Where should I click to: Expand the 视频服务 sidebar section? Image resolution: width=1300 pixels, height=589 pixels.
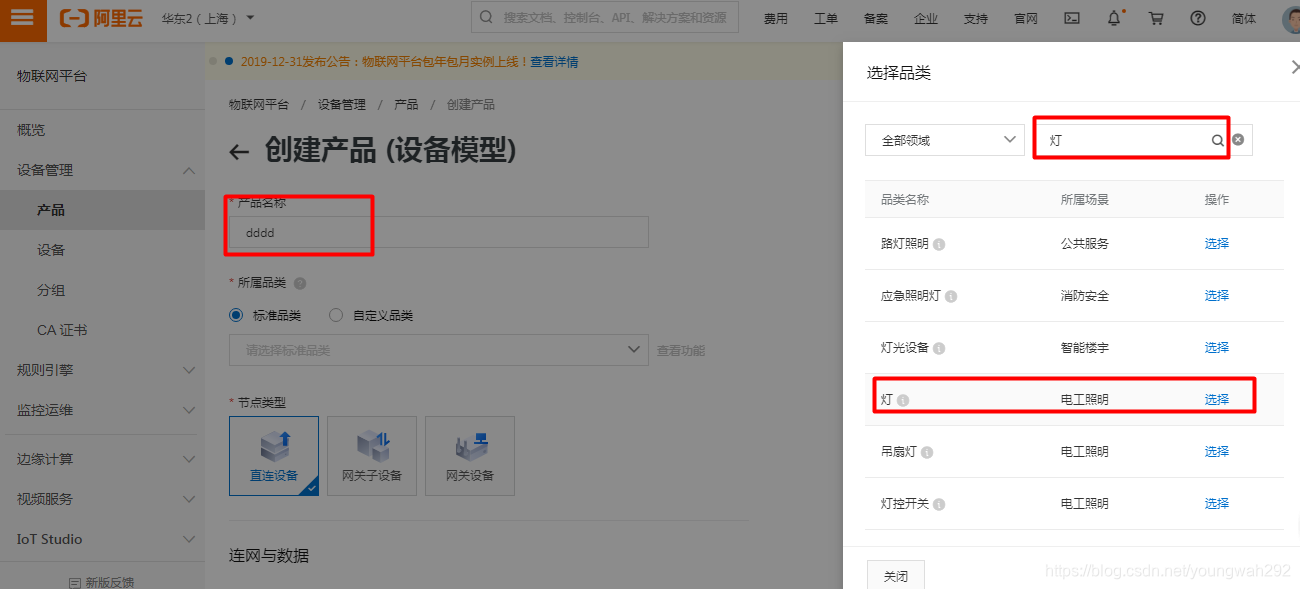point(102,499)
